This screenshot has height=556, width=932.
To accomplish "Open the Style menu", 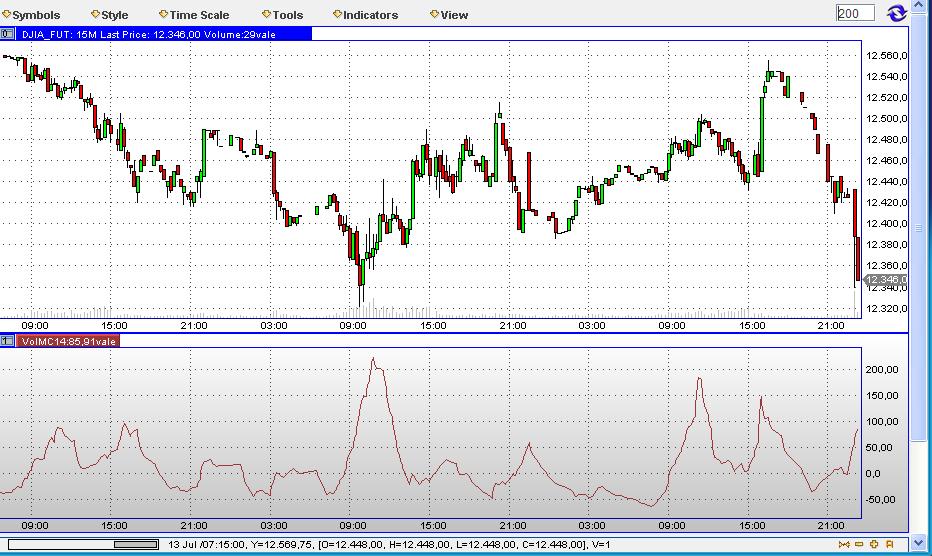I will tap(109, 15).
